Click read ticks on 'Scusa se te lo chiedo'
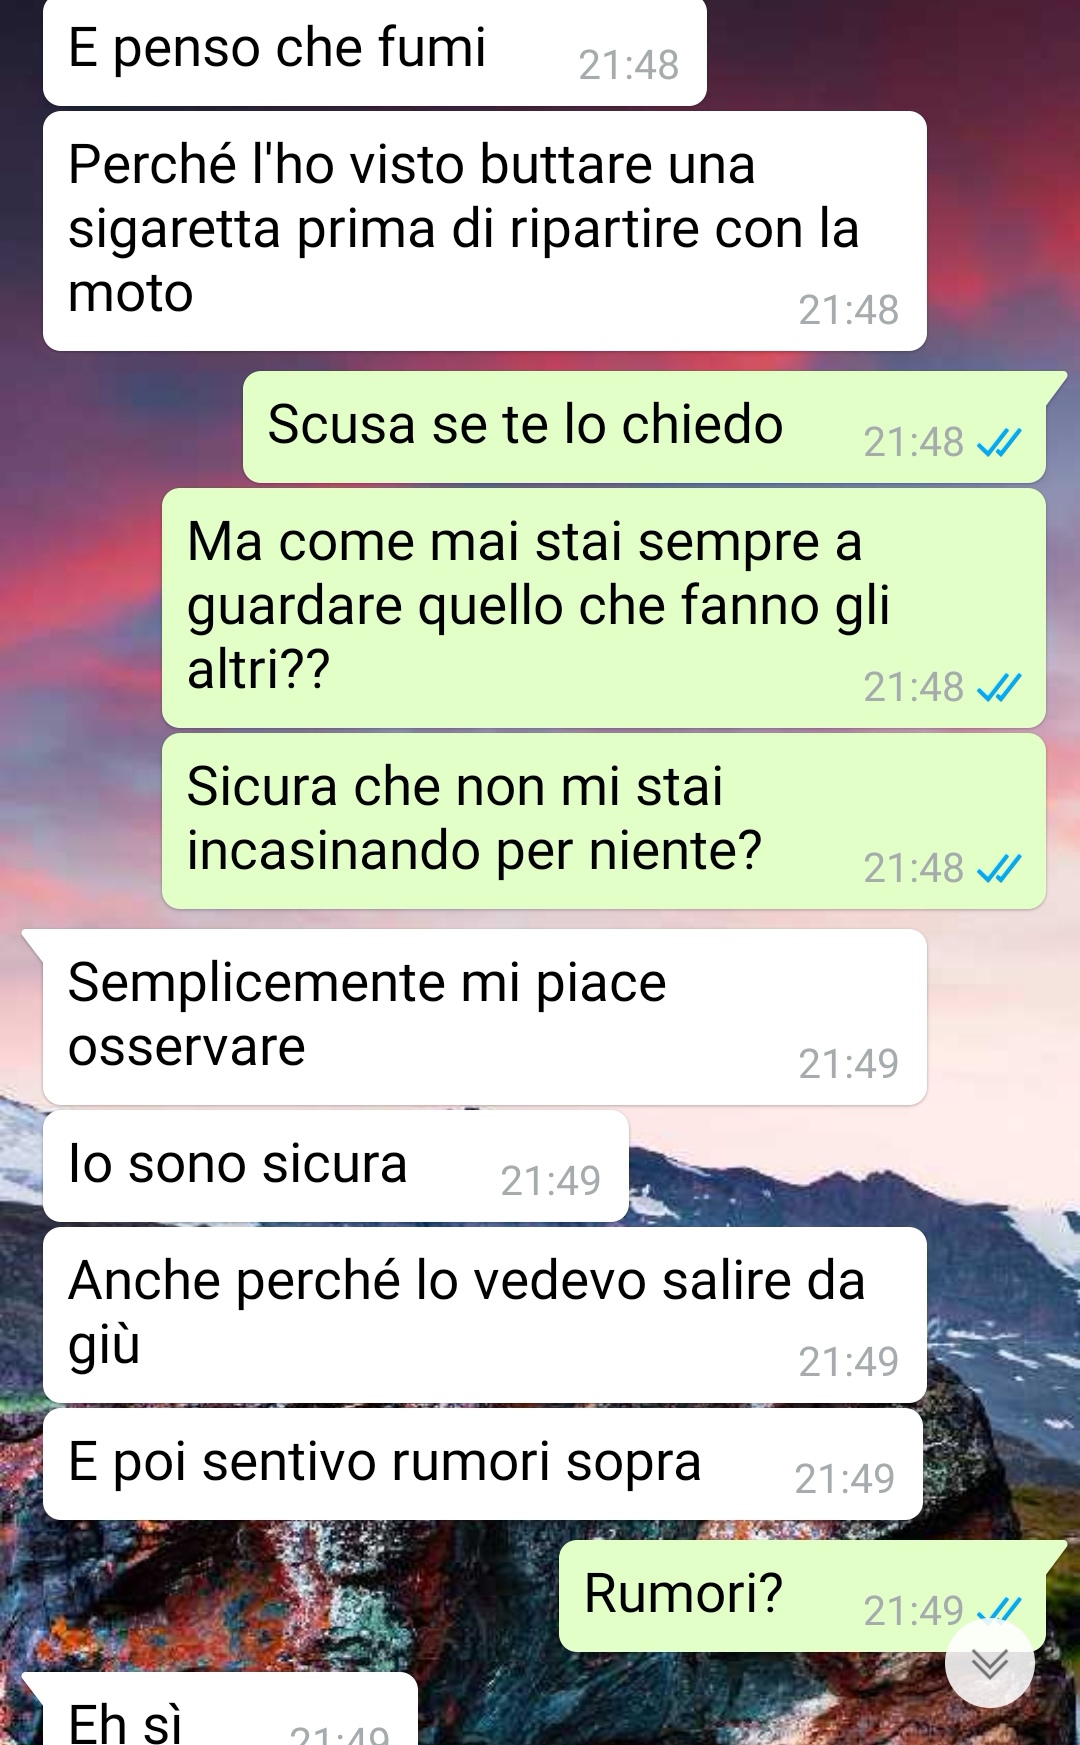Image resolution: width=1080 pixels, height=1745 pixels. (x=998, y=442)
